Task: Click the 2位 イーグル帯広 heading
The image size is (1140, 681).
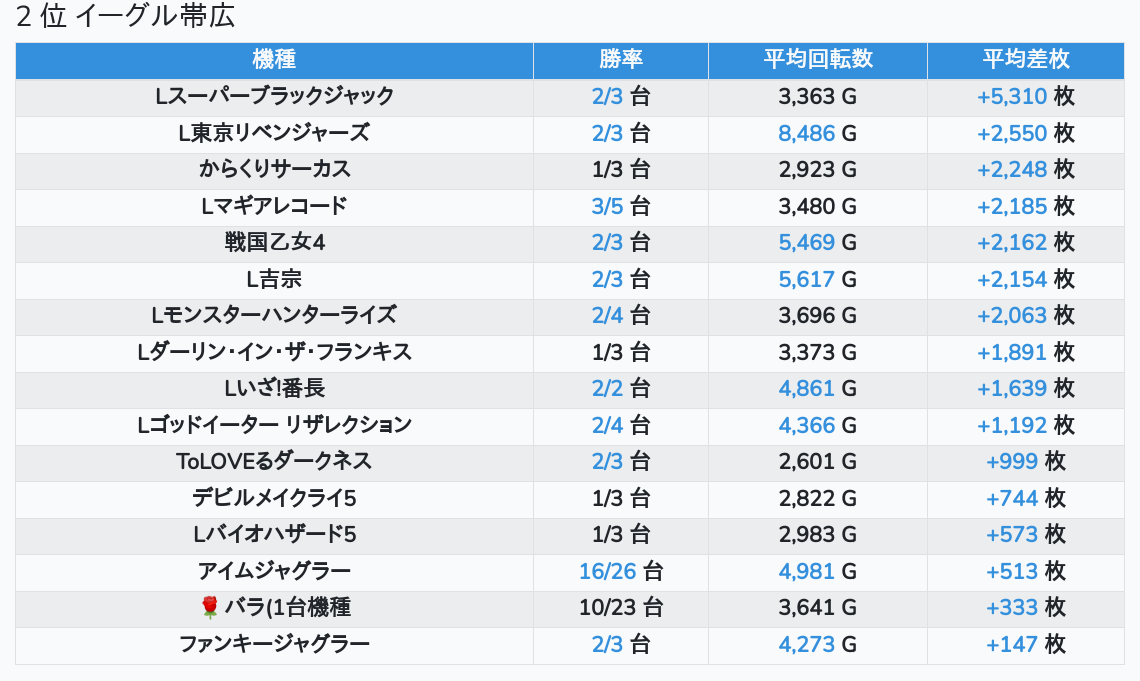Action: tap(125, 16)
